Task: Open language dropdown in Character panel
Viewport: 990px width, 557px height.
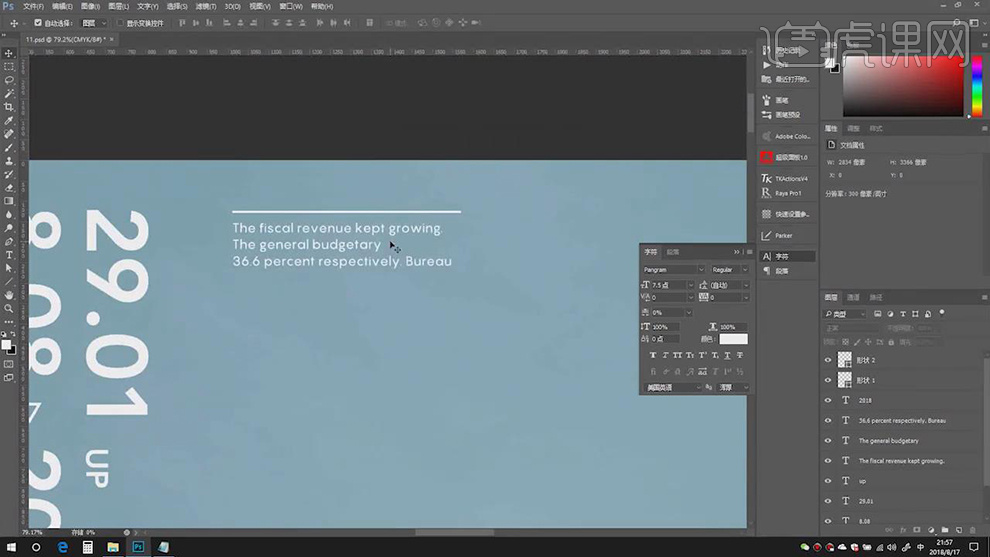Action: [x=673, y=388]
